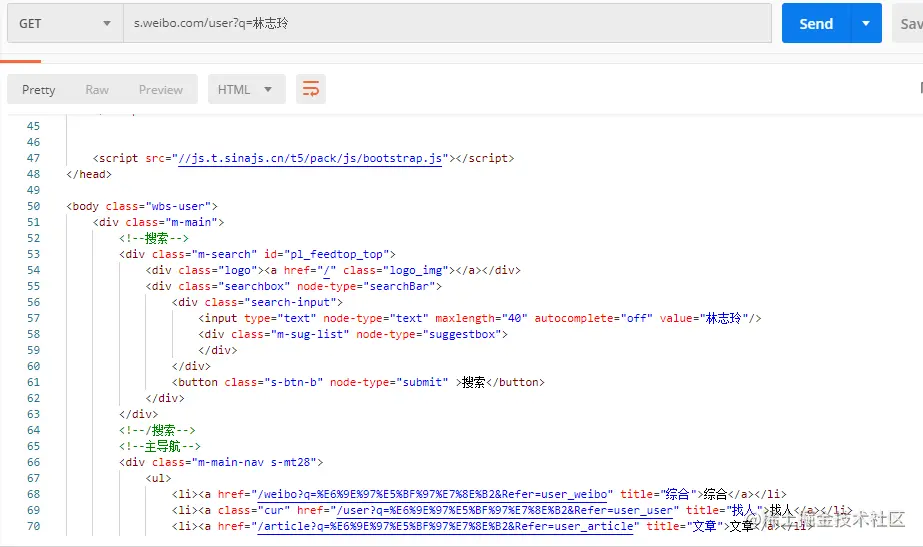This screenshot has height=547, width=923.
Task: Select the text class="s-btn-b"
Action: (x=274, y=382)
